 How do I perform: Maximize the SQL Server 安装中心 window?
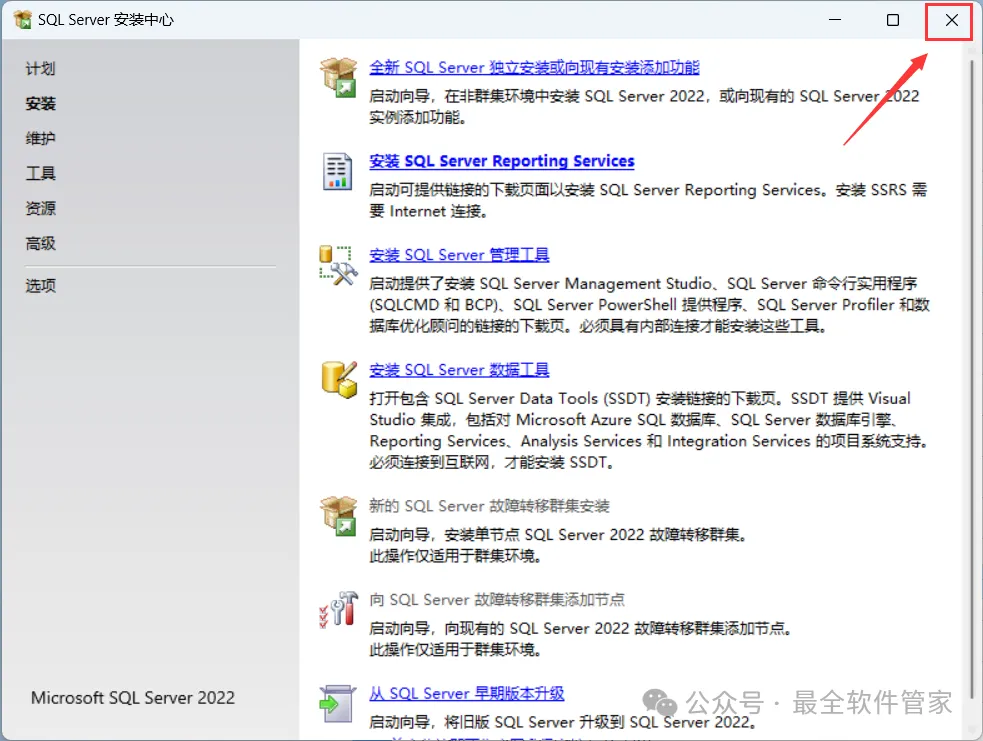pyautogui.click(x=893, y=19)
